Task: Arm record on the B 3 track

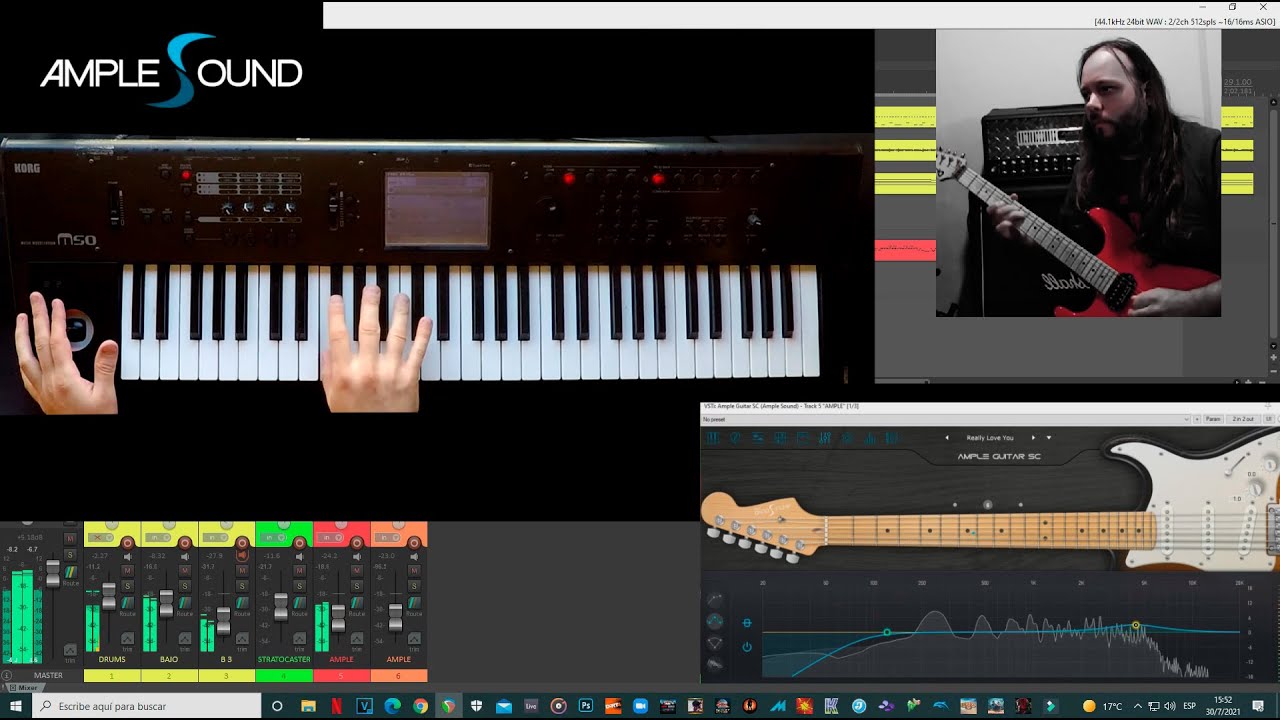Action: 242,543
